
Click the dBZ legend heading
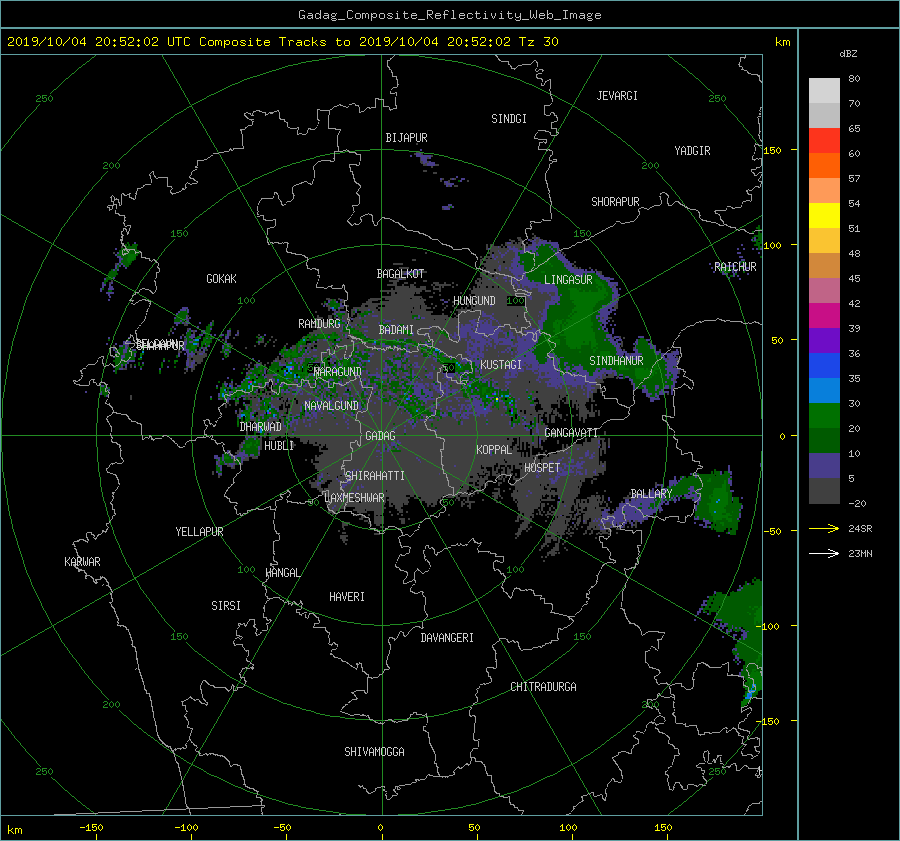[x=848, y=53]
